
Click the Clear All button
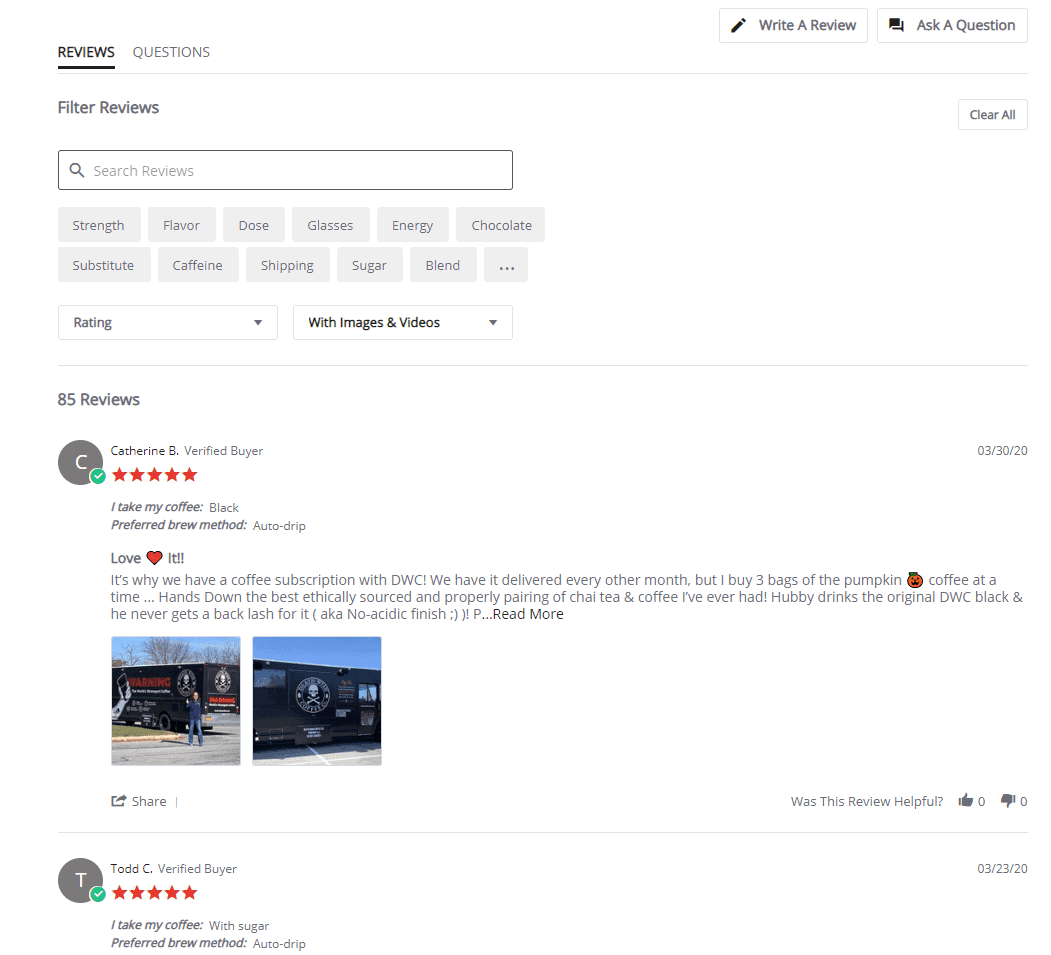(x=992, y=114)
